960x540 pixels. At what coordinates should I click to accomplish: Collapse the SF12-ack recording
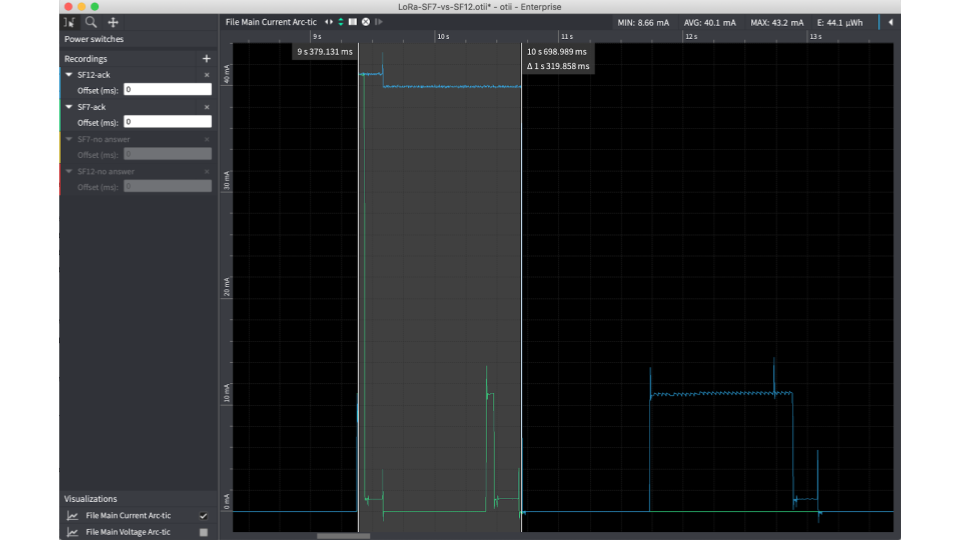[x=69, y=75]
